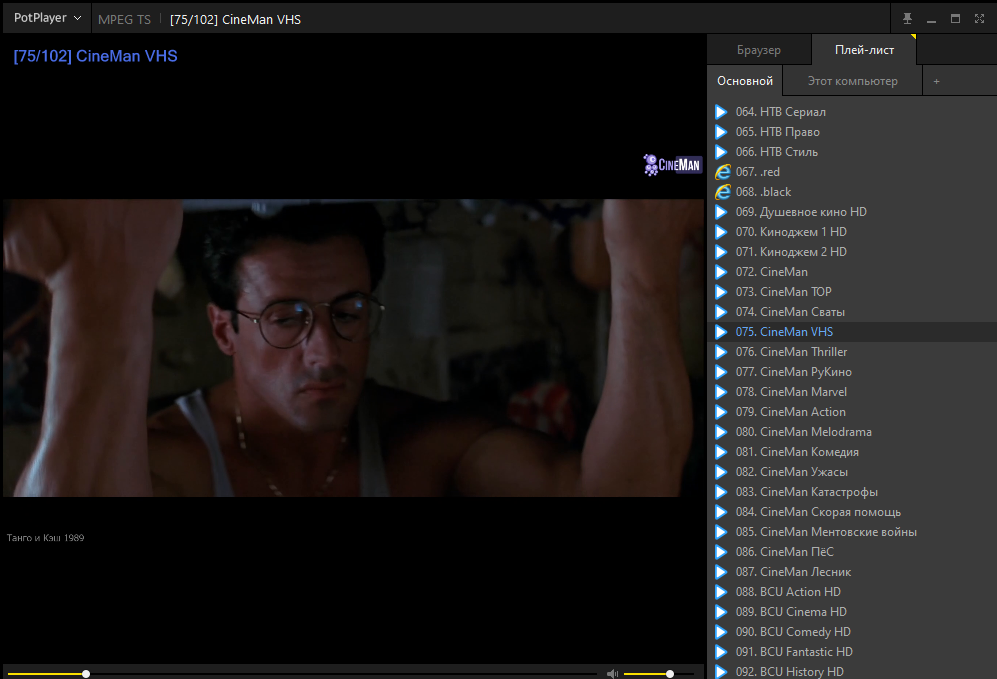Click play icon beside 071. Киноджем 2 HD
997x679 pixels.
(x=721, y=252)
